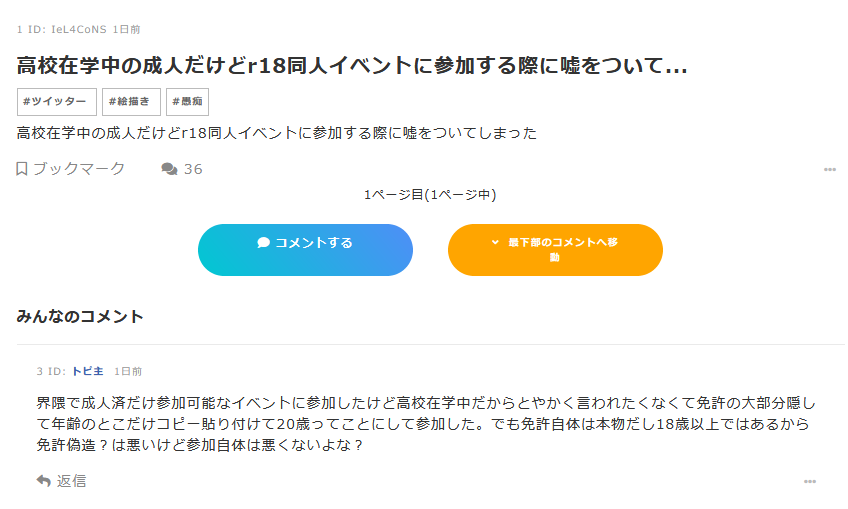Toggle the ブックマーク label on the post

[79, 169]
